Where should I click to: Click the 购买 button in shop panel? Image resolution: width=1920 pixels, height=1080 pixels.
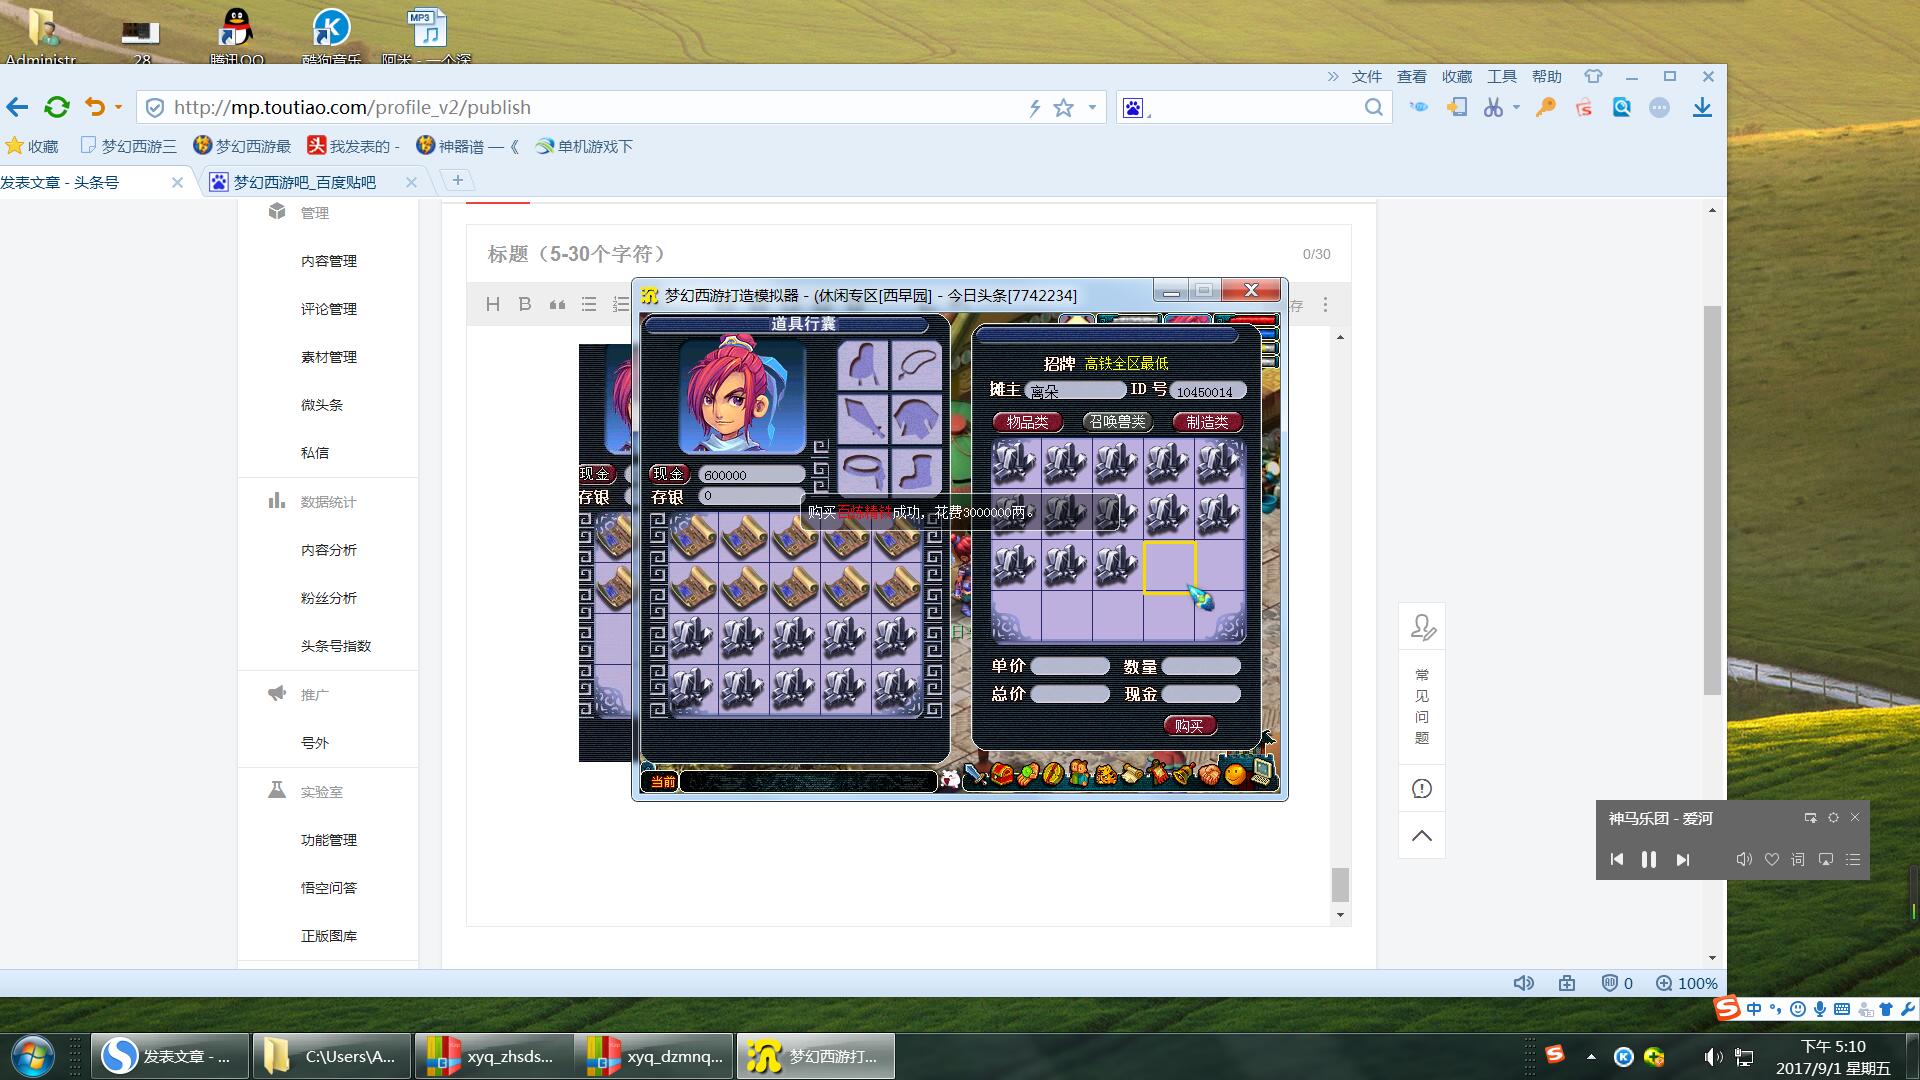tap(1189, 726)
